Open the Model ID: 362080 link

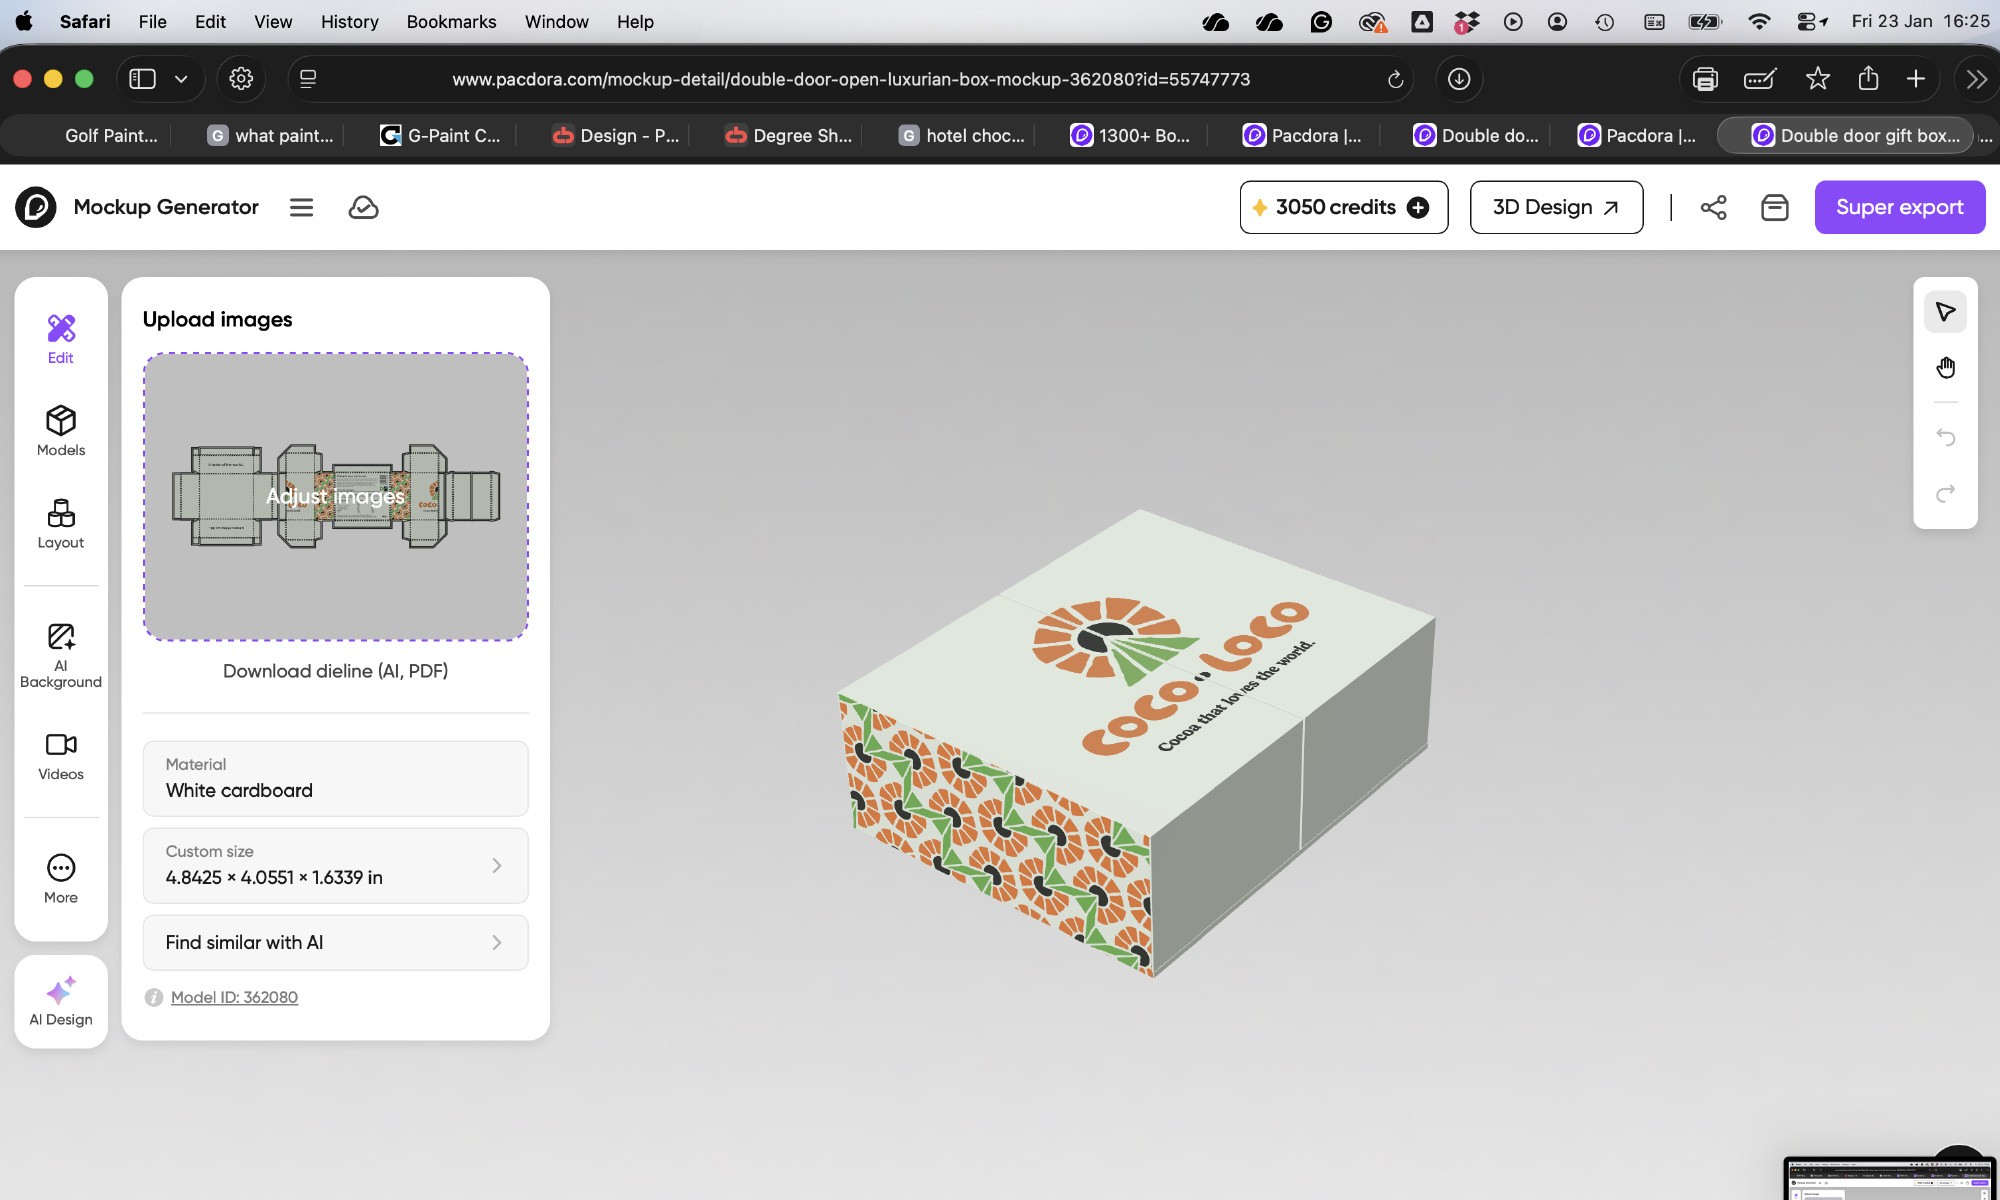coord(234,997)
